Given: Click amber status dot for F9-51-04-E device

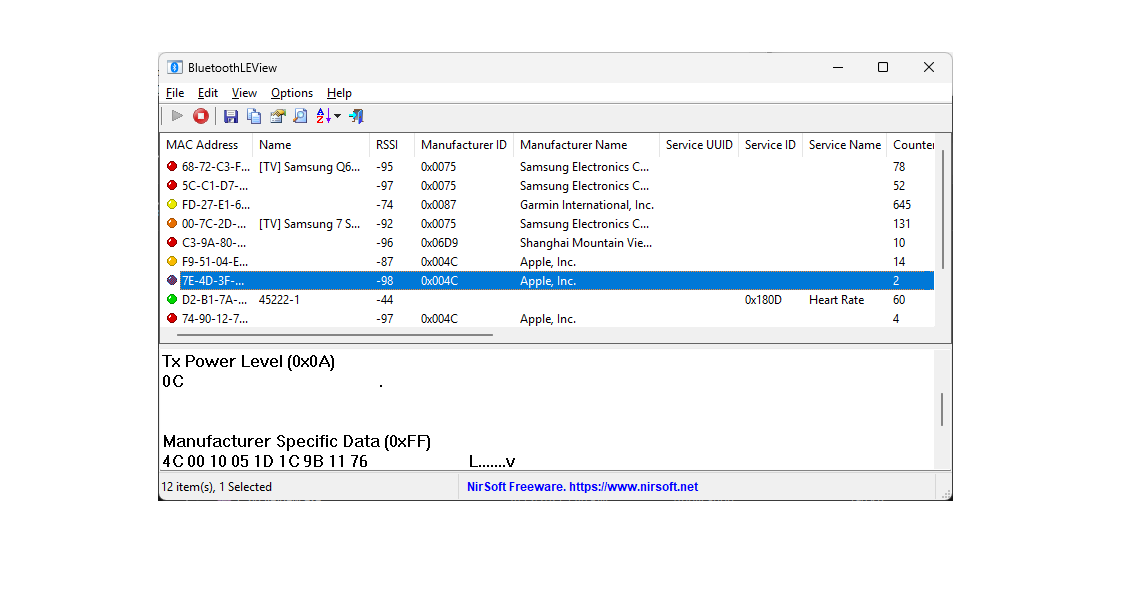Looking at the screenshot, I should pyautogui.click(x=172, y=261).
